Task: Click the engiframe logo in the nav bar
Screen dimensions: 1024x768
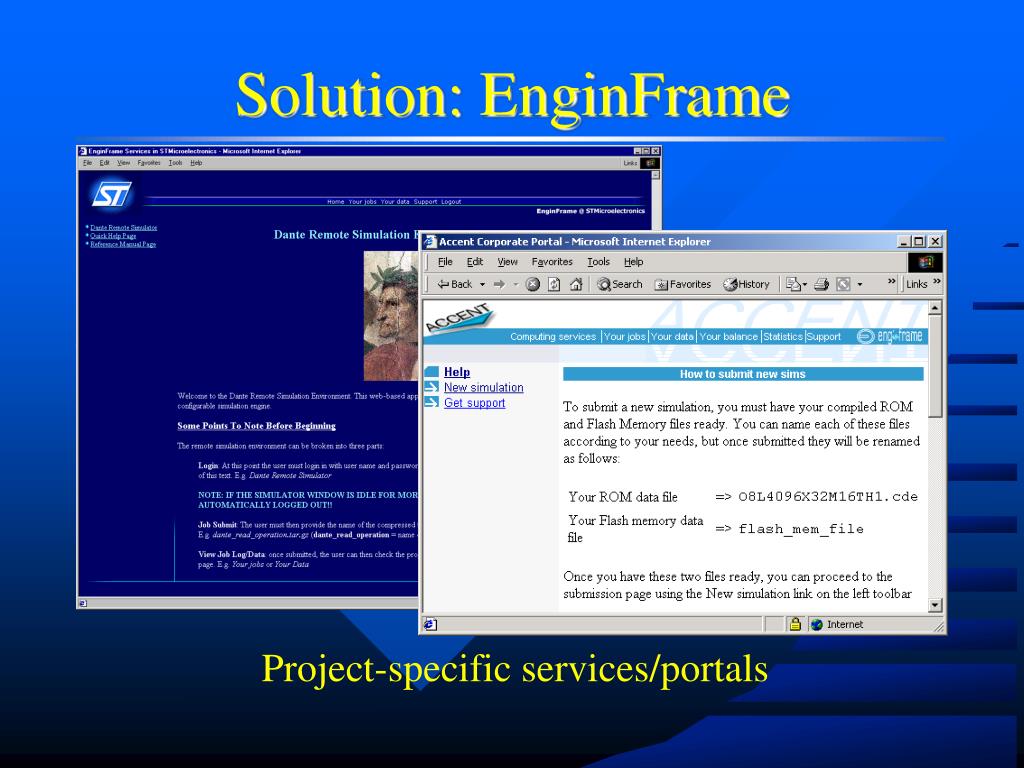Action: pyautogui.click(x=889, y=336)
